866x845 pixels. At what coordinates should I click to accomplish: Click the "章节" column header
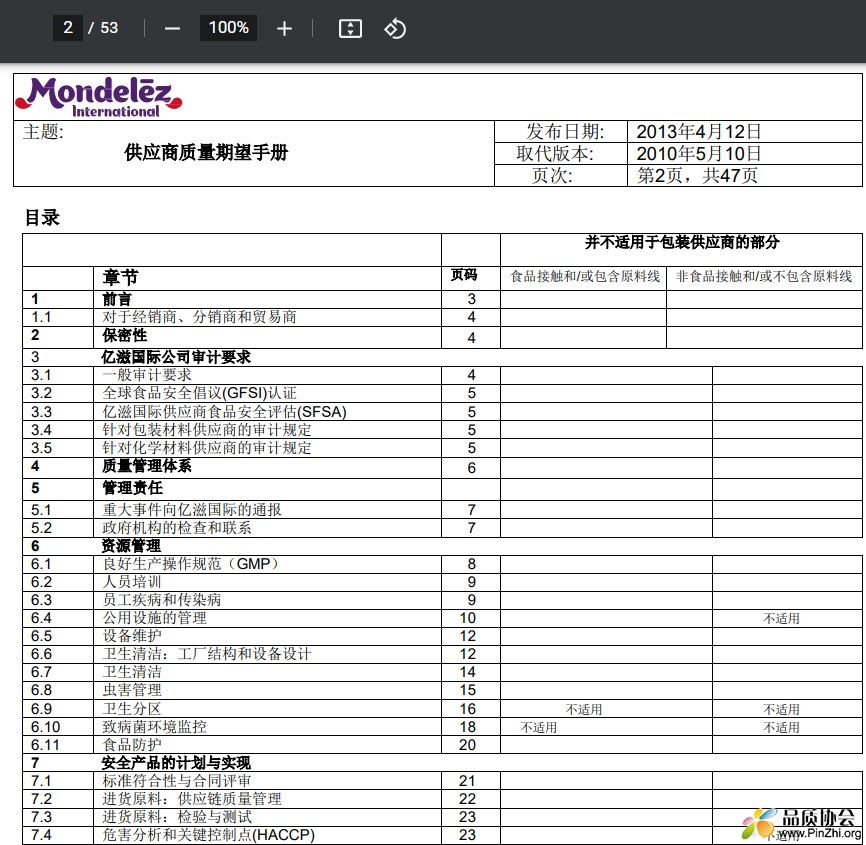tap(120, 277)
